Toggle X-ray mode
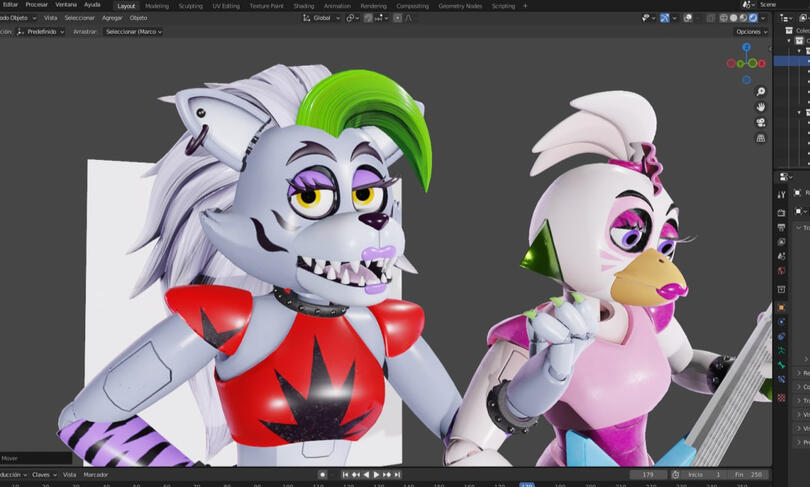The image size is (810, 487). pyautogui.click(x=711, y=18)
